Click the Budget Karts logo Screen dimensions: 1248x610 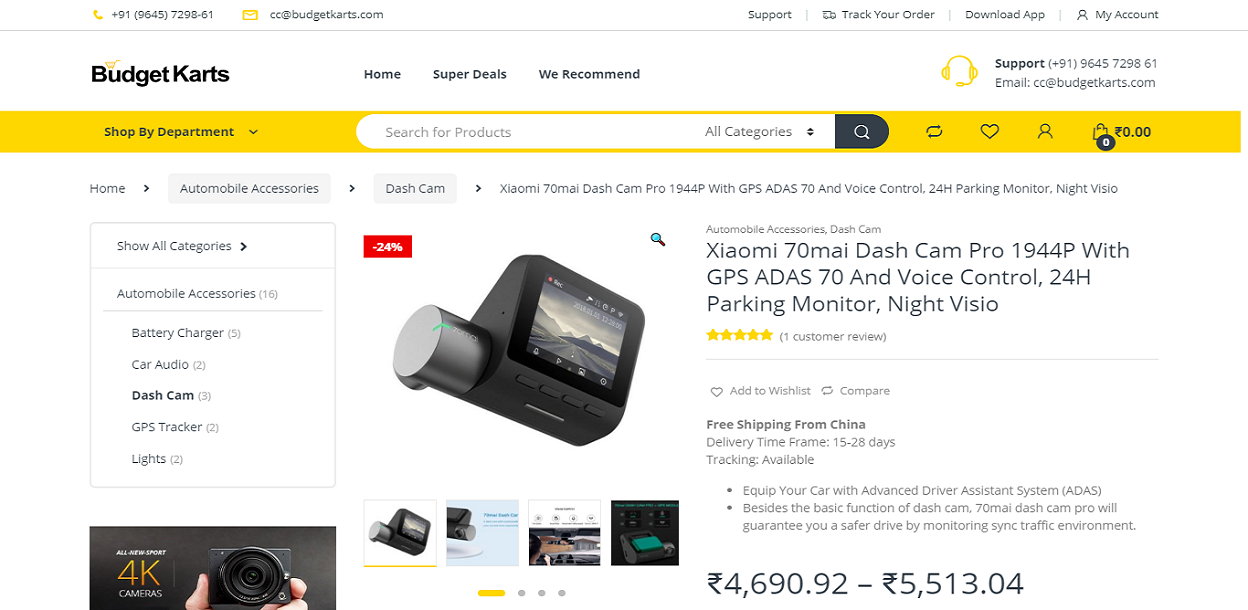click(160, 72)
